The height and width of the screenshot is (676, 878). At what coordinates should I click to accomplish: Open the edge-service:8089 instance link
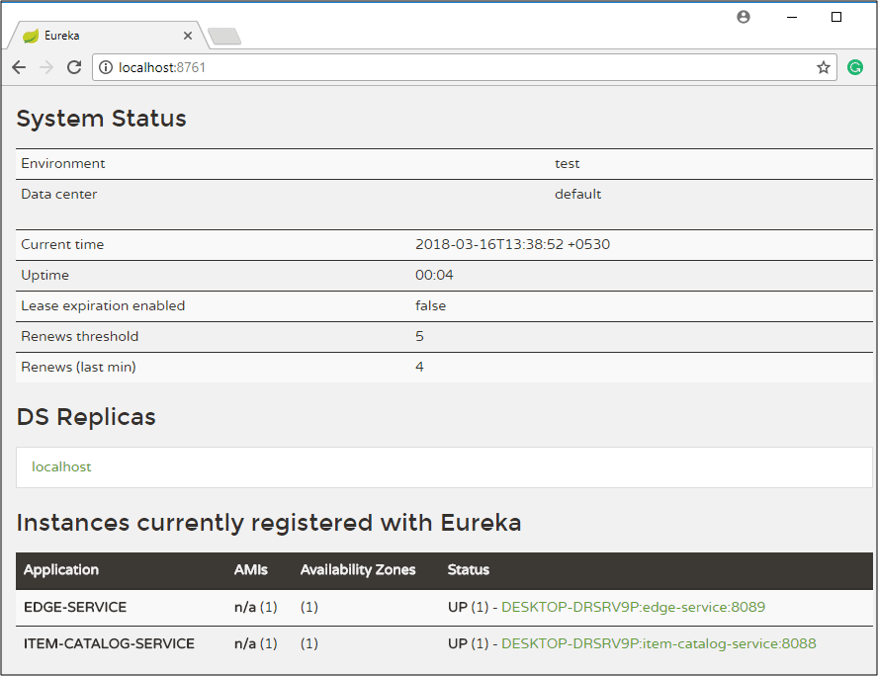[633, 607]
